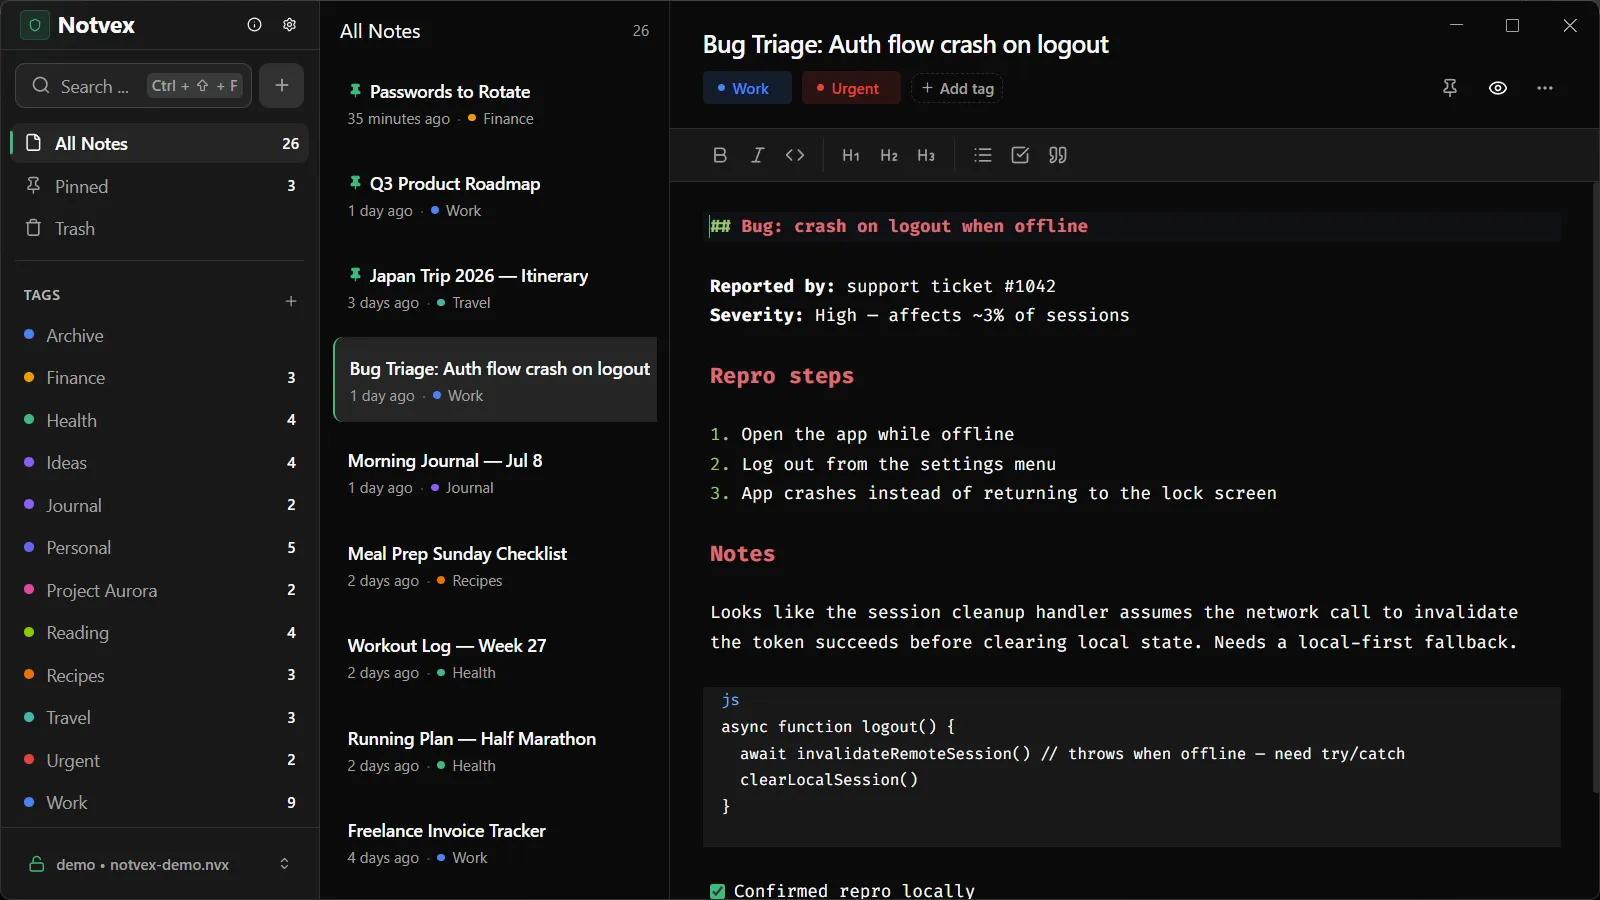Insert inline code formatting

pyautogui.click(x=795, y=155)
